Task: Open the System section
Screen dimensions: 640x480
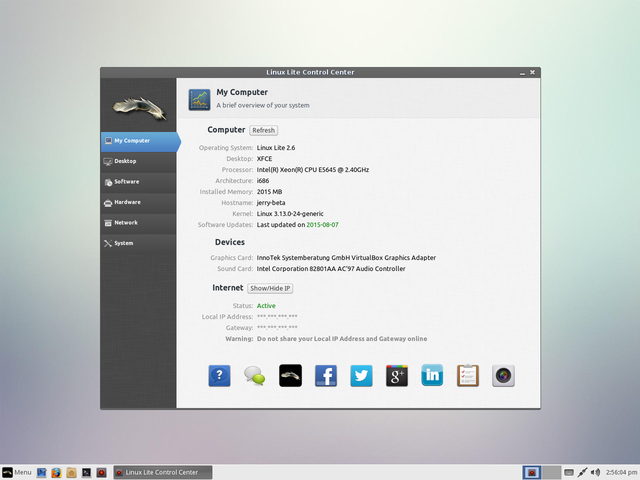Action: pyautogui.click(x=138, y=243)
